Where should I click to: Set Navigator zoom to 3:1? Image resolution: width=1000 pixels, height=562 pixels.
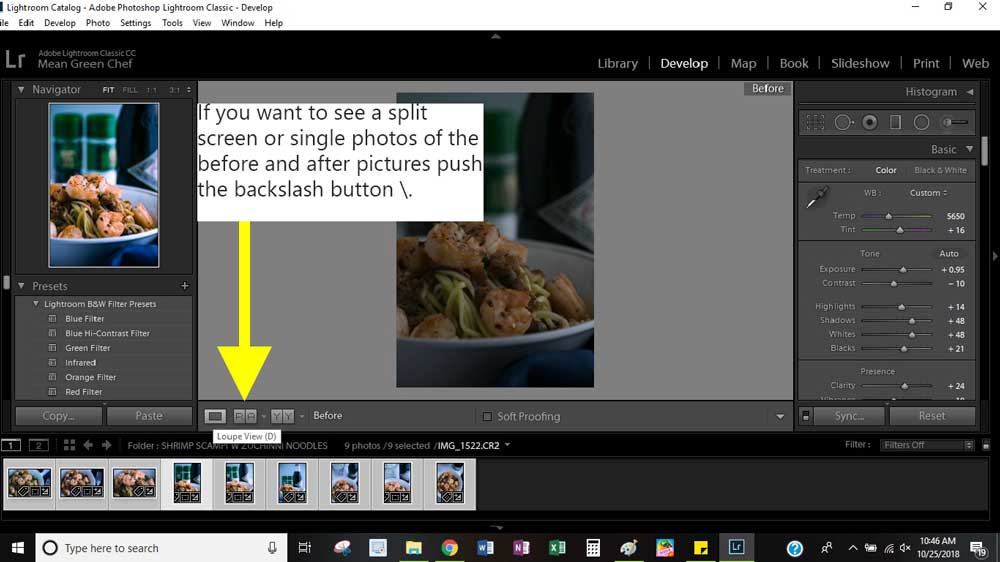click(x=174, y=90)
